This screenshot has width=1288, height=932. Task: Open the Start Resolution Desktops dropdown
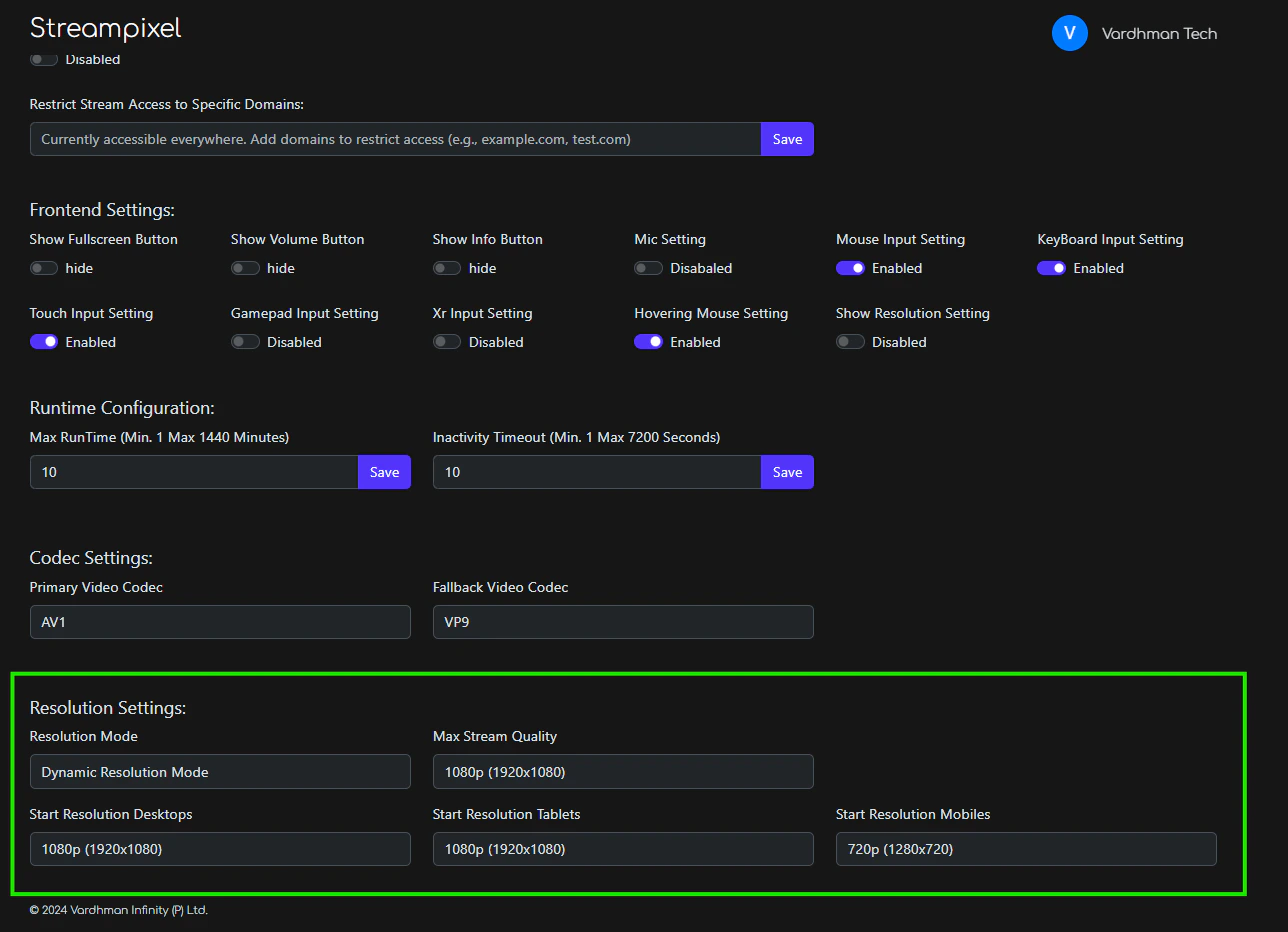click(x=220, y=849)
